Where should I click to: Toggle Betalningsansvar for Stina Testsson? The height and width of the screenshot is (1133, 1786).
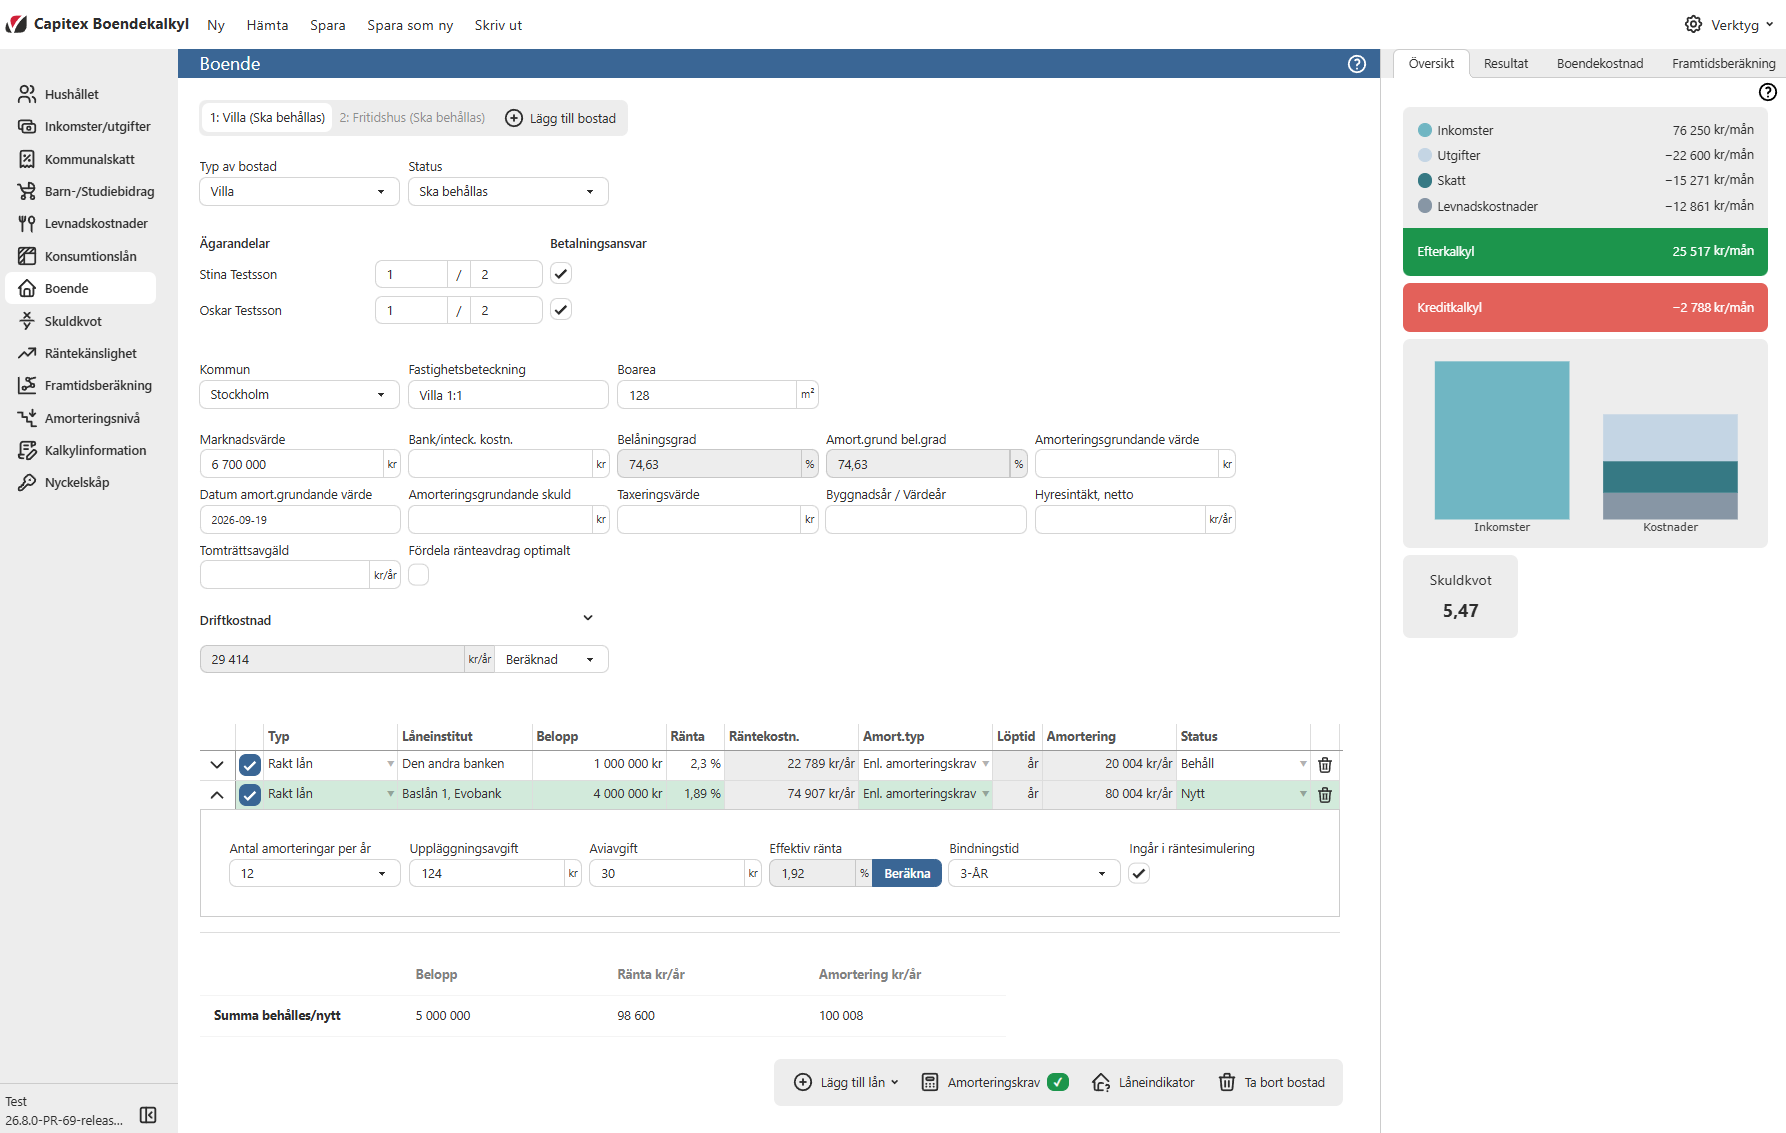point(561,274)
